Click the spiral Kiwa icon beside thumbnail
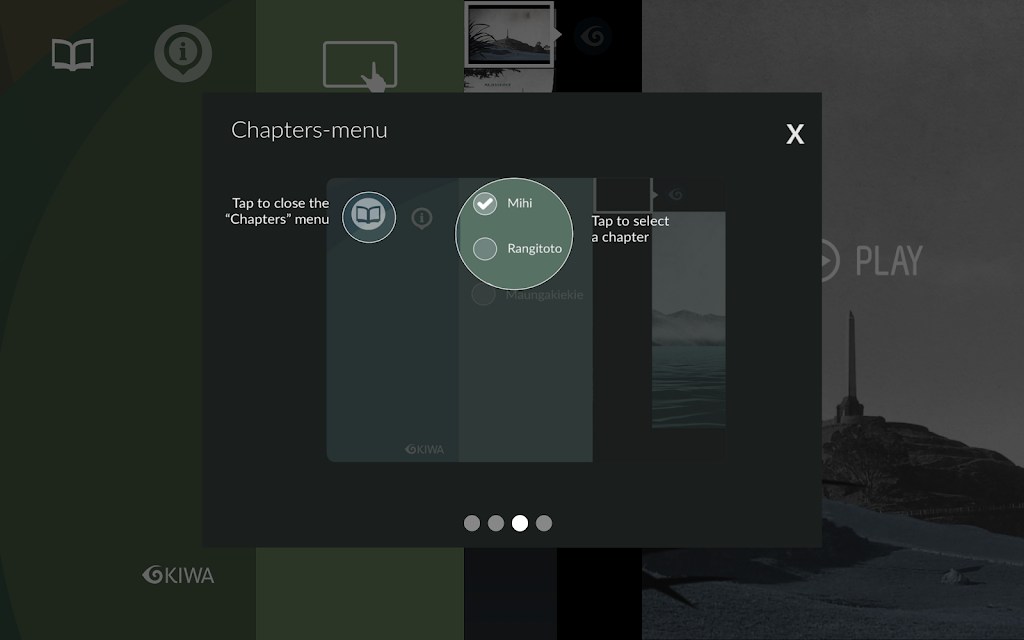Image resolution: width=1024 pixels, height=640 pixels. coord(594,36)
